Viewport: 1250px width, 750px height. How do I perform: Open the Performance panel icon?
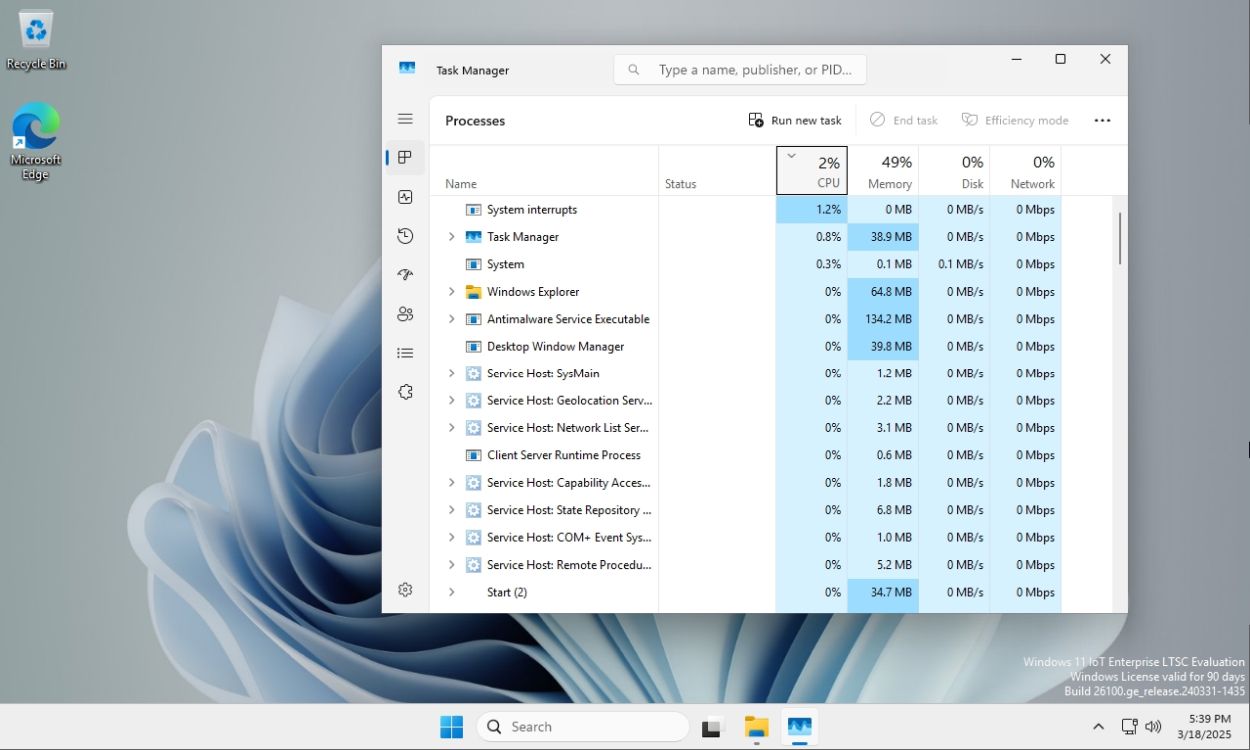click(x=405, y=196)
